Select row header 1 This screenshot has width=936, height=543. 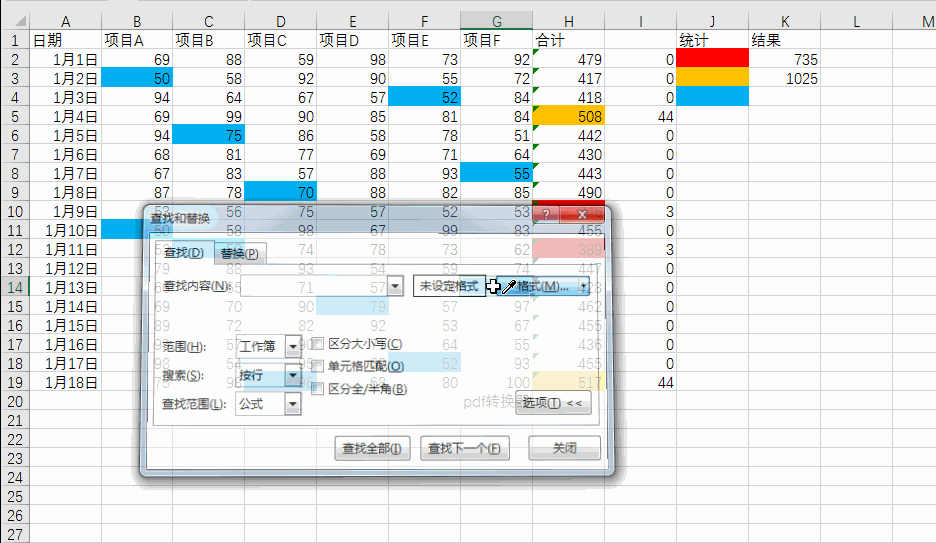click(x=15, y=40)
